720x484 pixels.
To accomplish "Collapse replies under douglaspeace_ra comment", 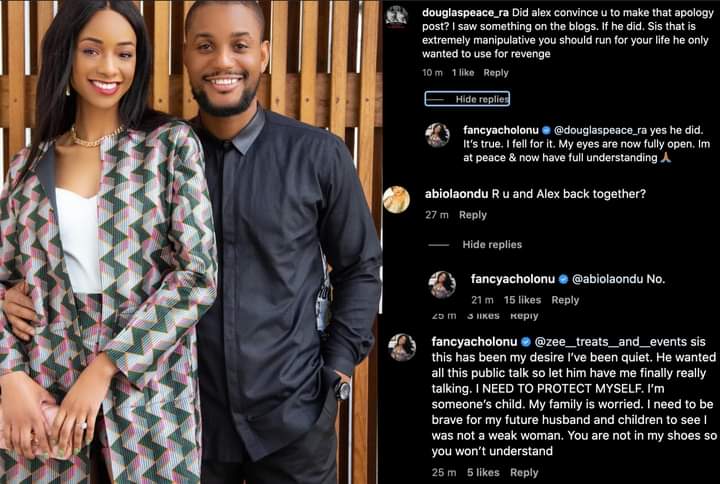I will pos(467,99).
